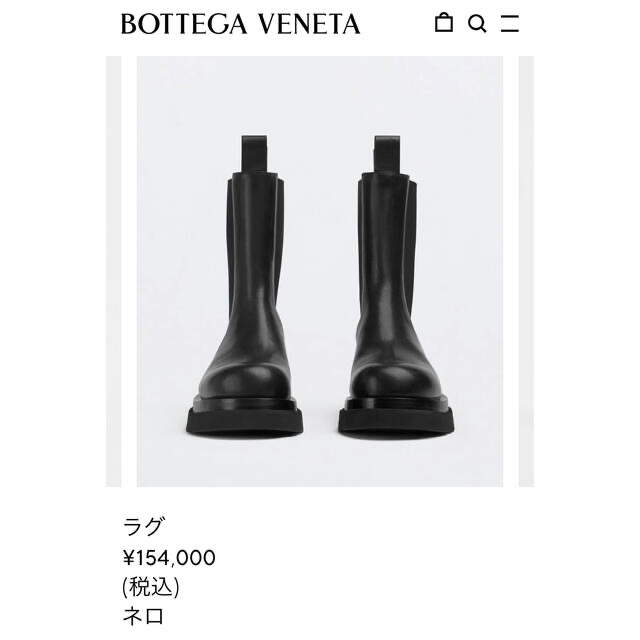Image resolution: width=640 pixels, height=640 pixels.
Task: Go to home via Bottega Veneta logo
Action: coord(240,24)
